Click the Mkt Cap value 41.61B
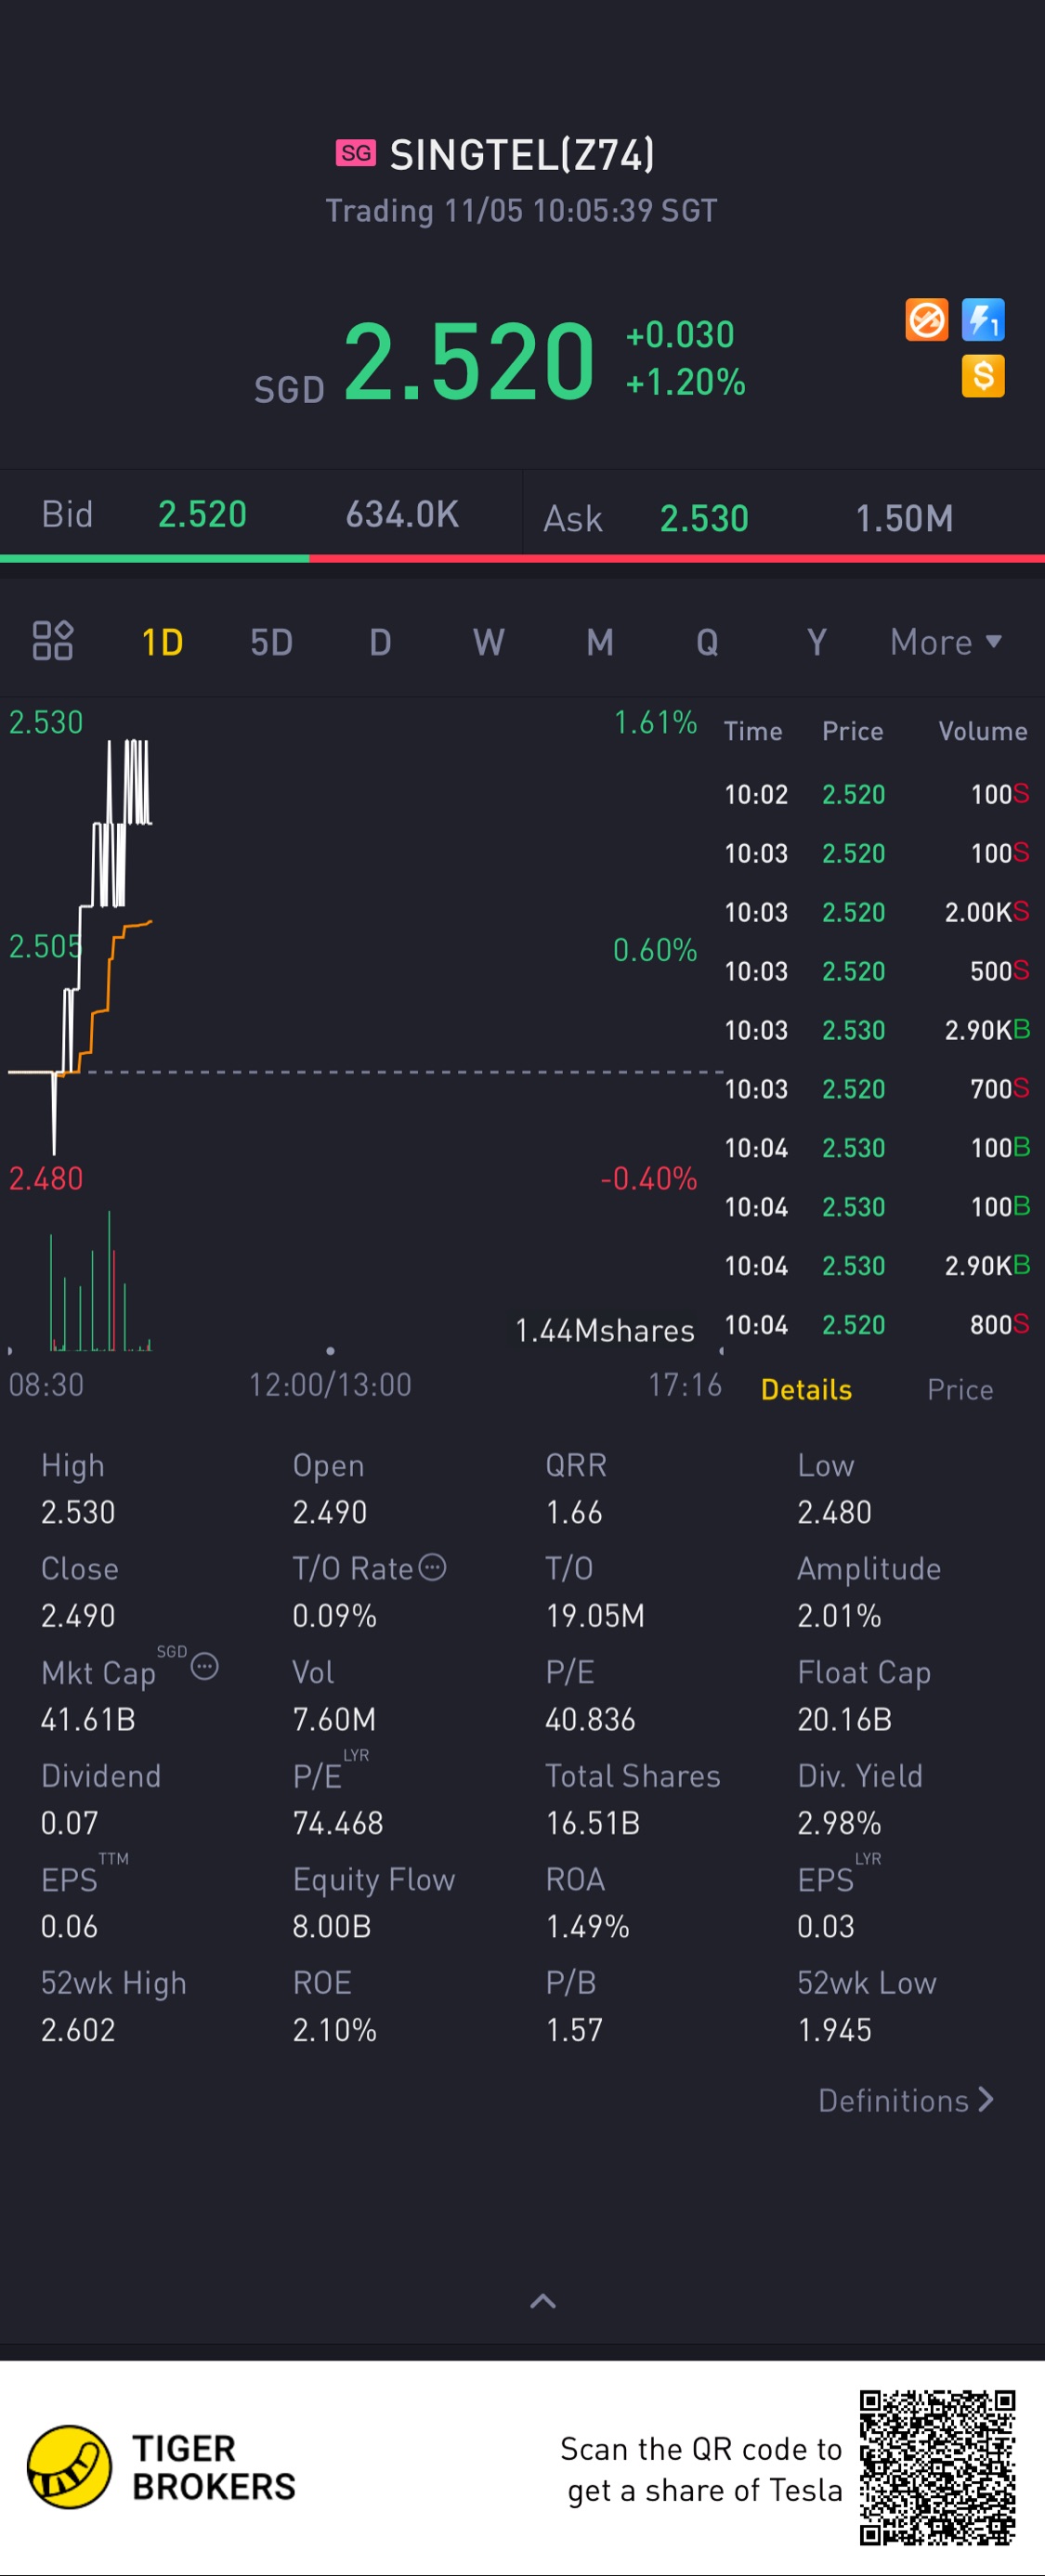Screen dimensions: 1045x2576 click(x=88, y=1720)
